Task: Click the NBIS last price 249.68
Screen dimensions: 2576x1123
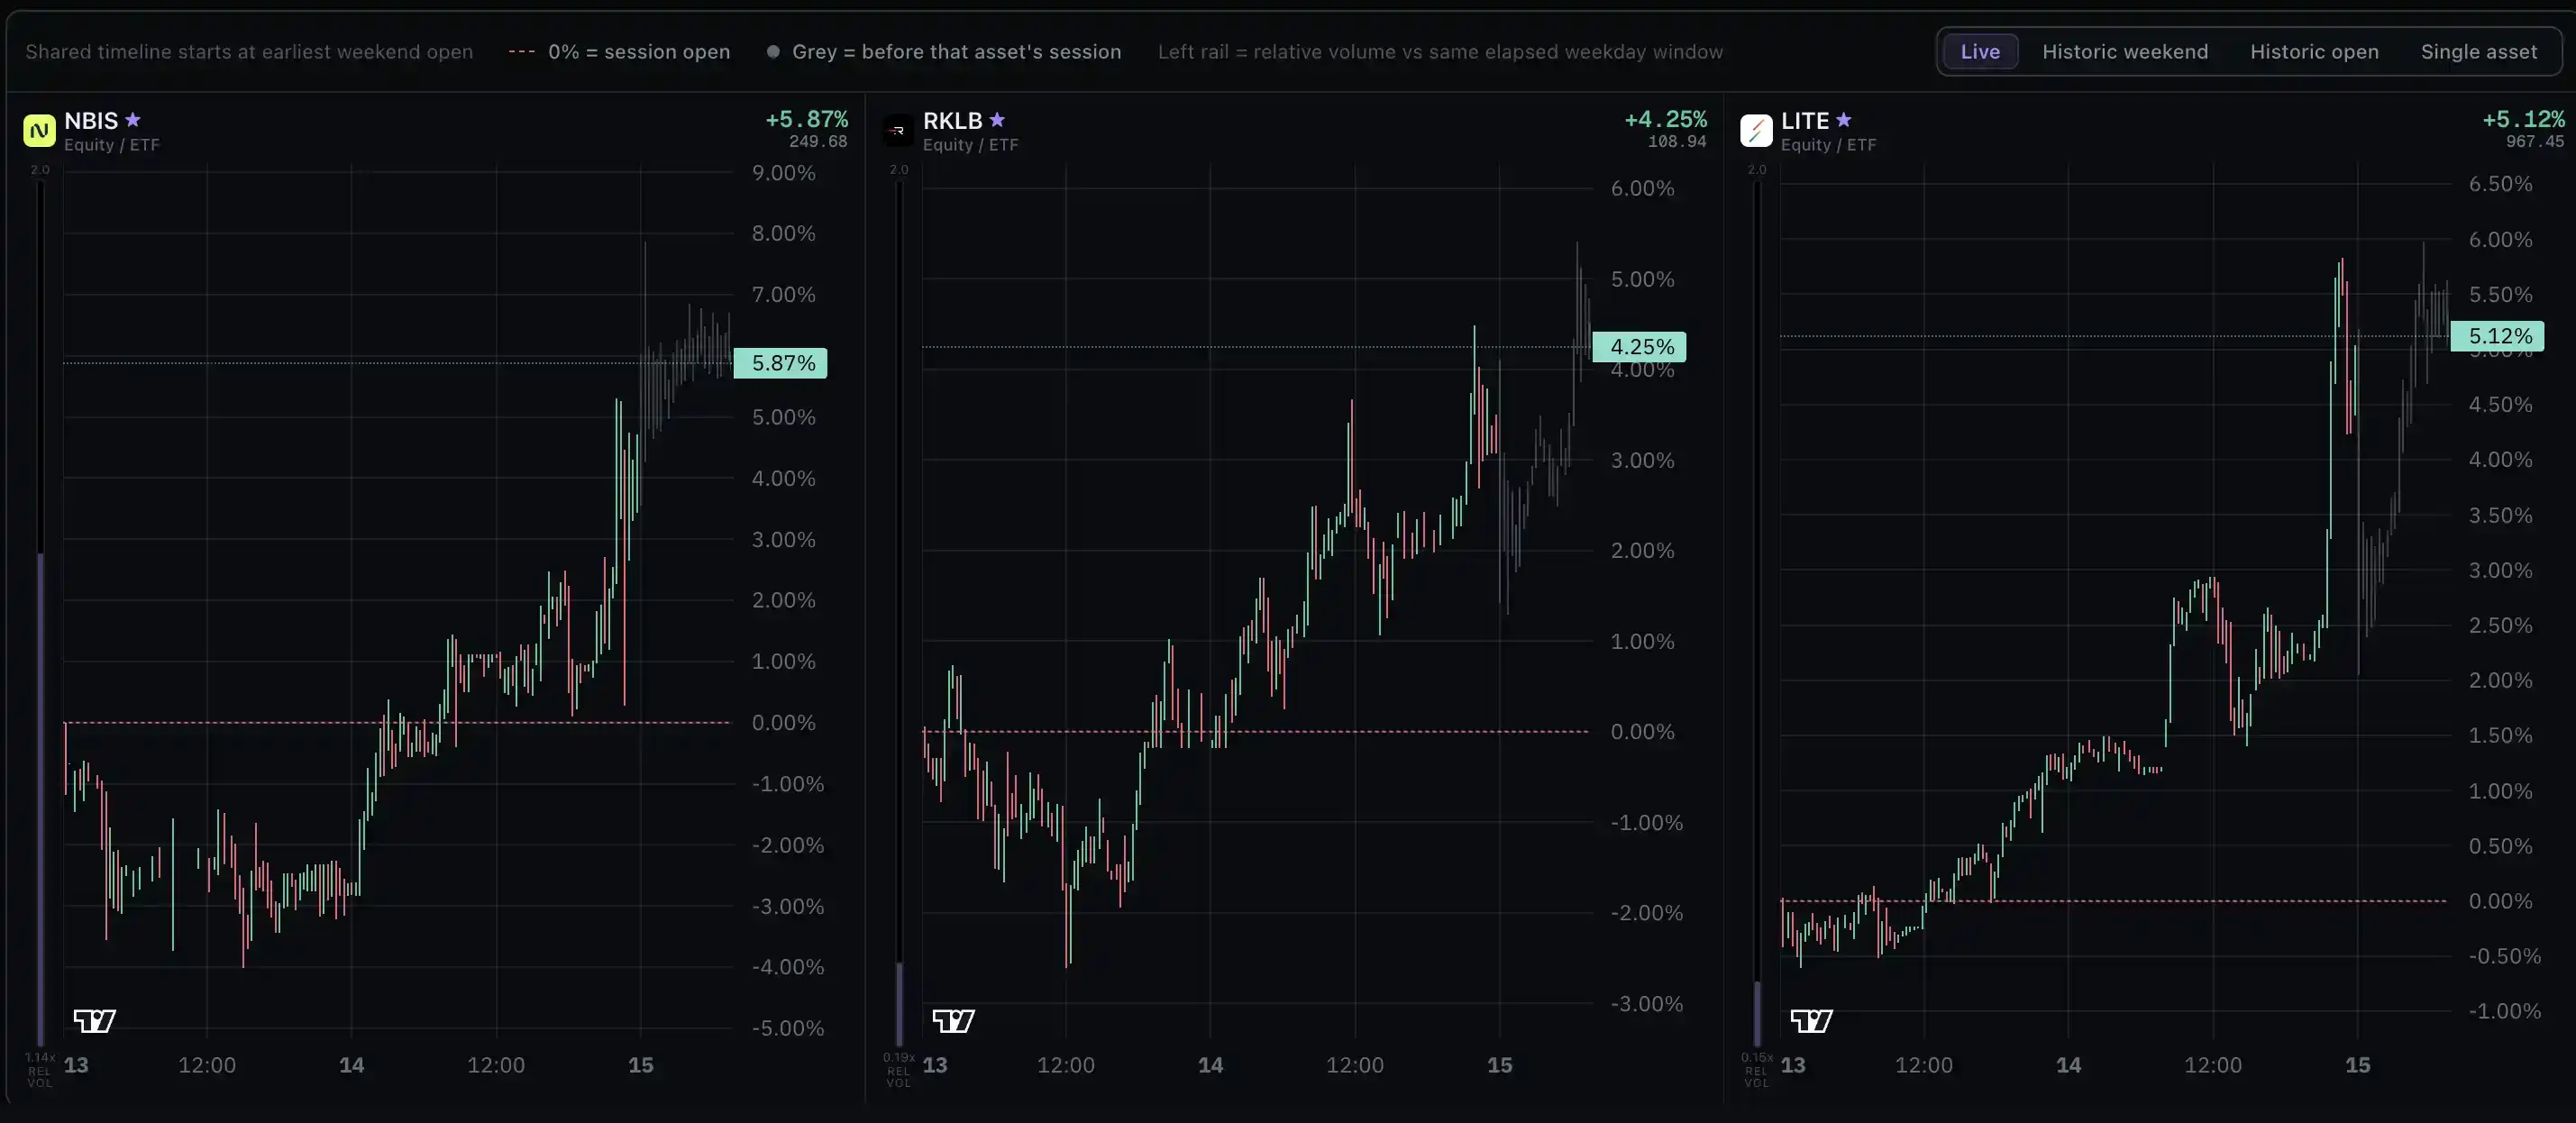Action: pyautogui.click(x=818, y=142)
